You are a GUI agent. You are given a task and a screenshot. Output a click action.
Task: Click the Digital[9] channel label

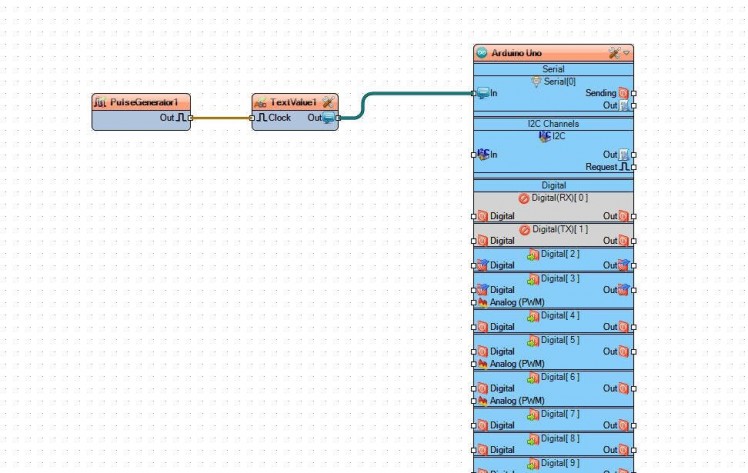(x=561, y=463)
